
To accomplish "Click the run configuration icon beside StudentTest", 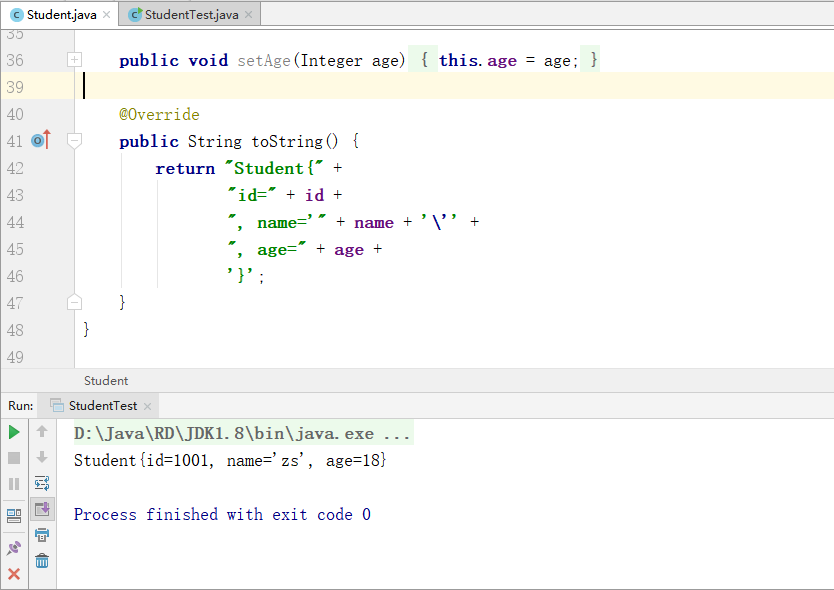I will (x=57, y=406).
